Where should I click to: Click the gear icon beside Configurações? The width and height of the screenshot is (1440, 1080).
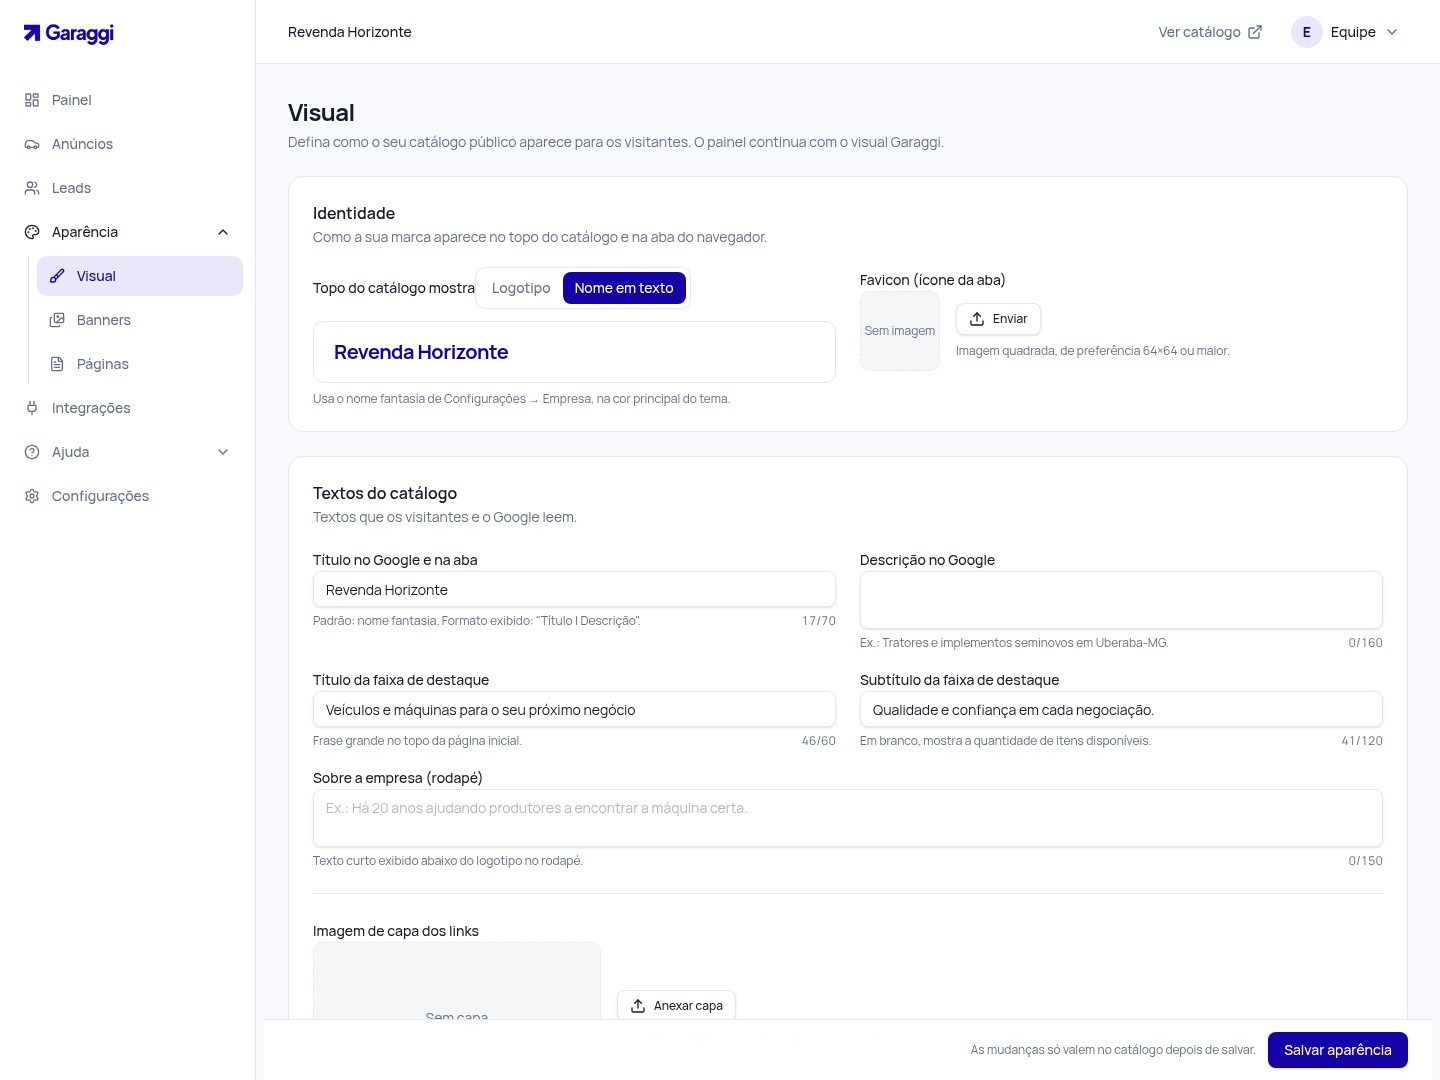pos(32,496)
